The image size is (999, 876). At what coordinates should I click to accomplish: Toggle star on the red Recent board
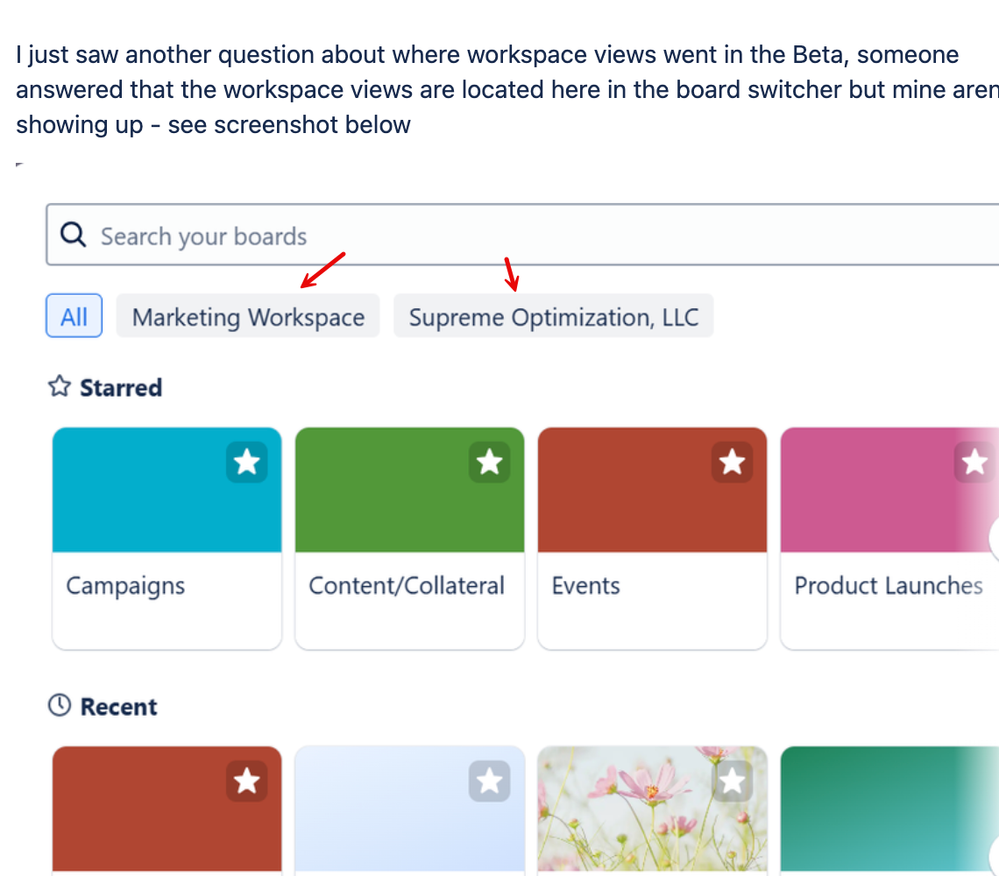[247, 781]
